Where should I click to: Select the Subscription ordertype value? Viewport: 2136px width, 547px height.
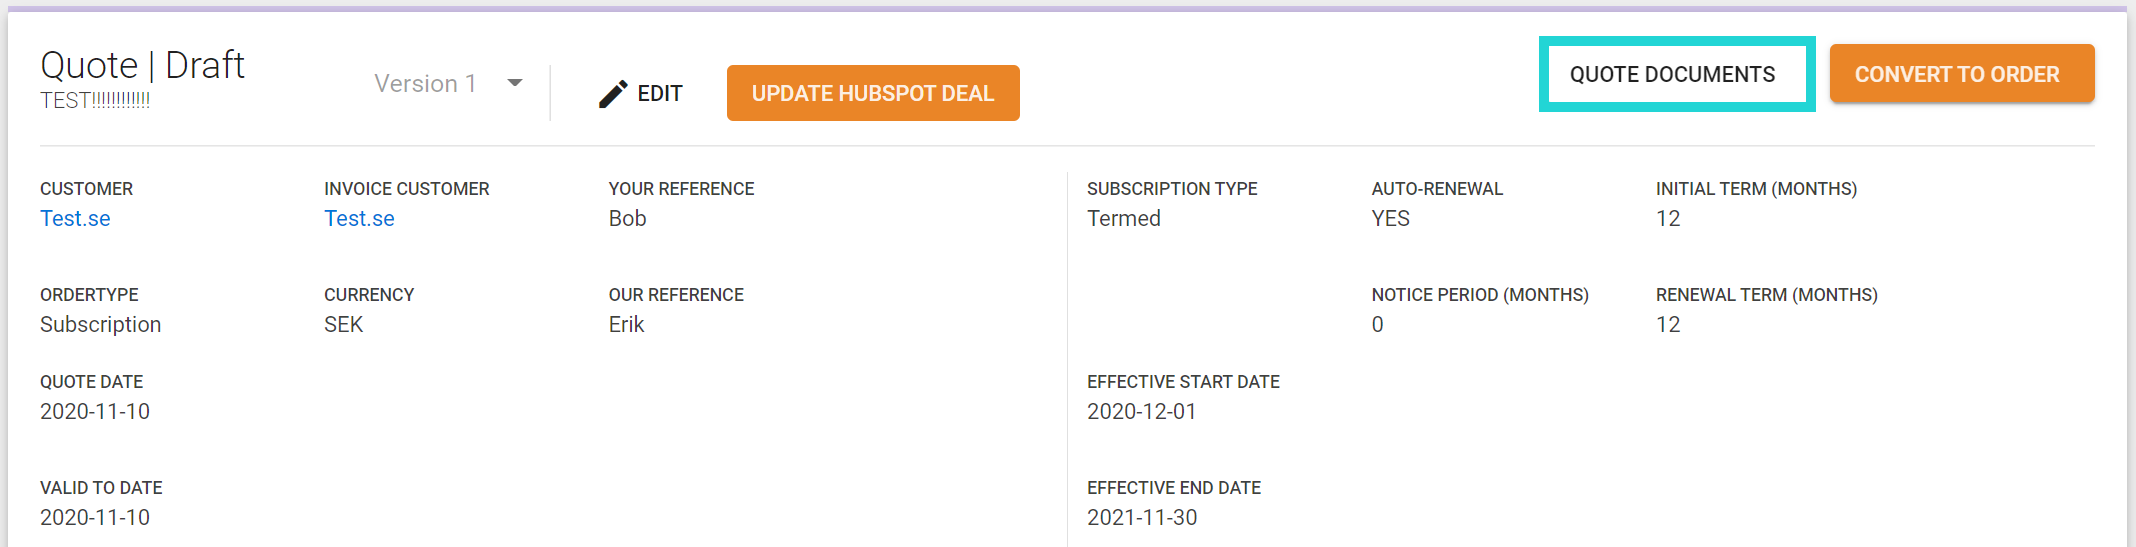pos(100,324)
